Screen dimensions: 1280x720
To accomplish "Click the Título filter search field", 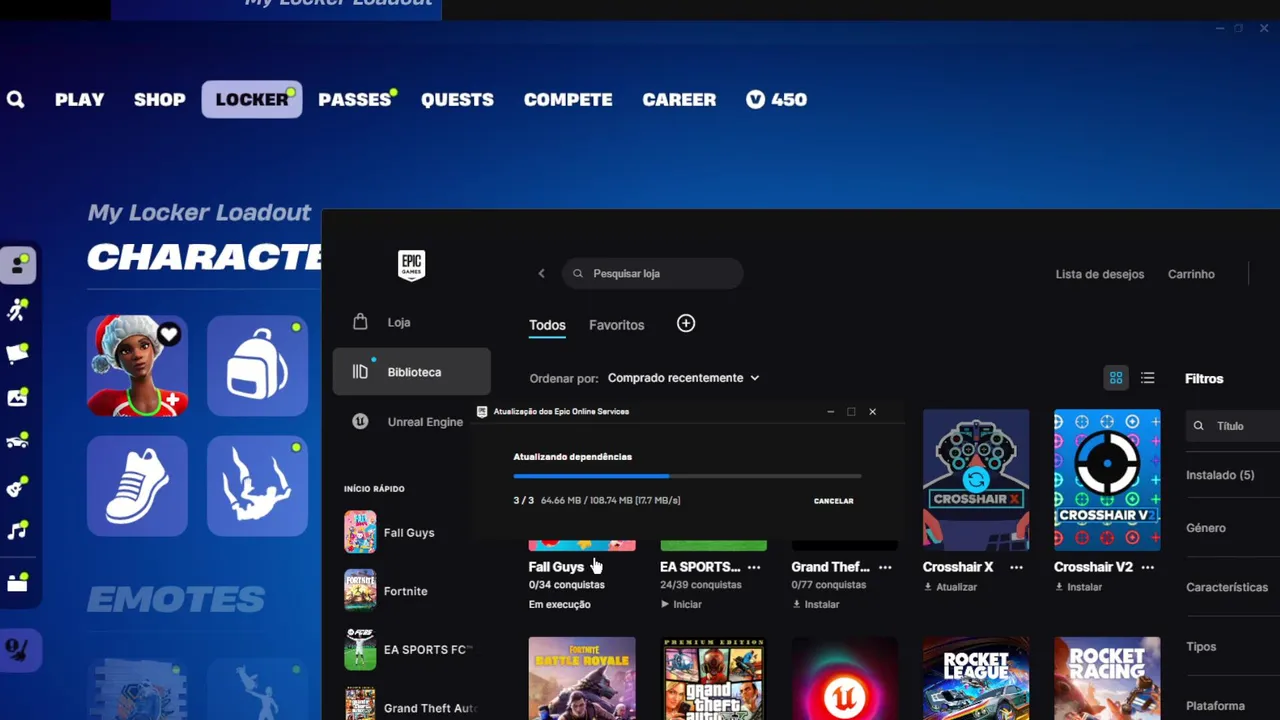I will pos(1233,426).
